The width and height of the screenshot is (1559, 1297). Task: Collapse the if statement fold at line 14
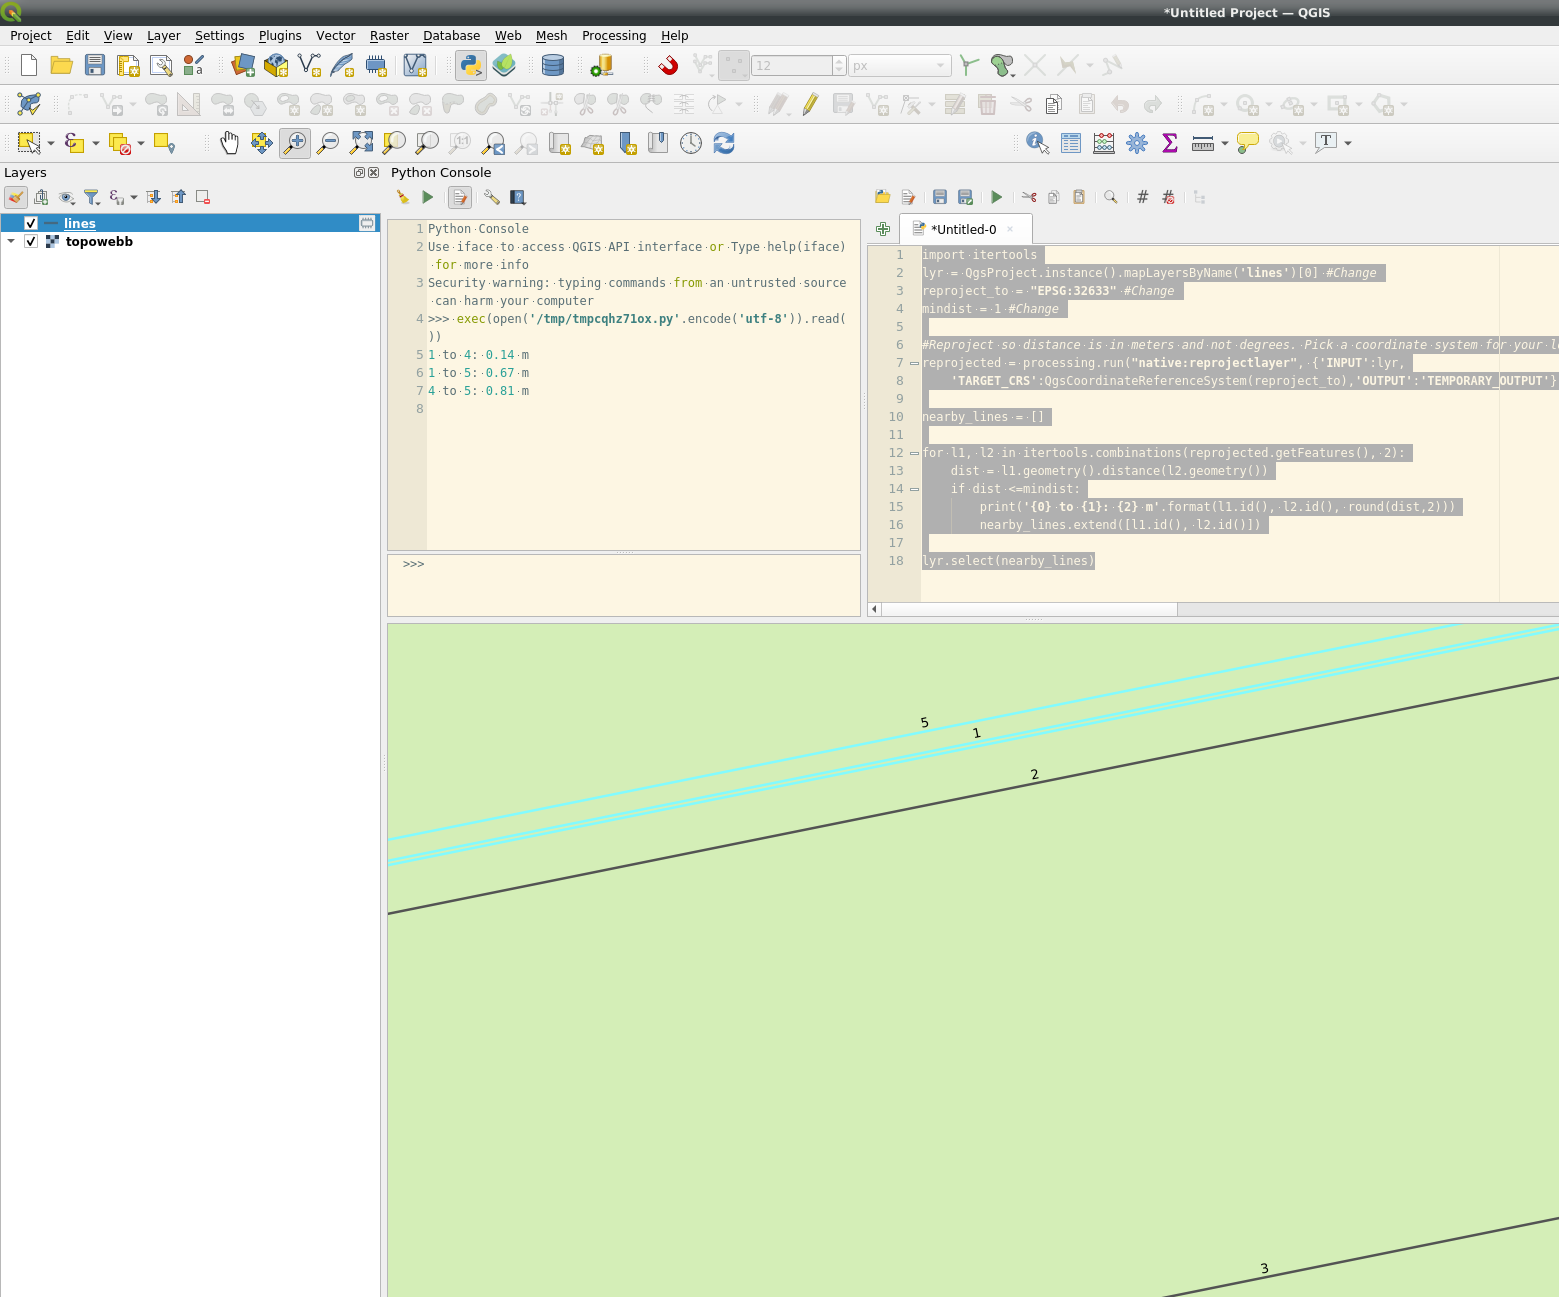tap(914, 489)
